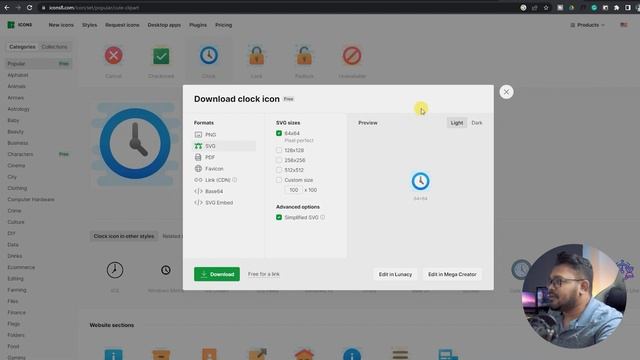The height and width of the screenshot is (360, 640).
Task: Bookmark the page with the star icon
Action: [546, 7]
